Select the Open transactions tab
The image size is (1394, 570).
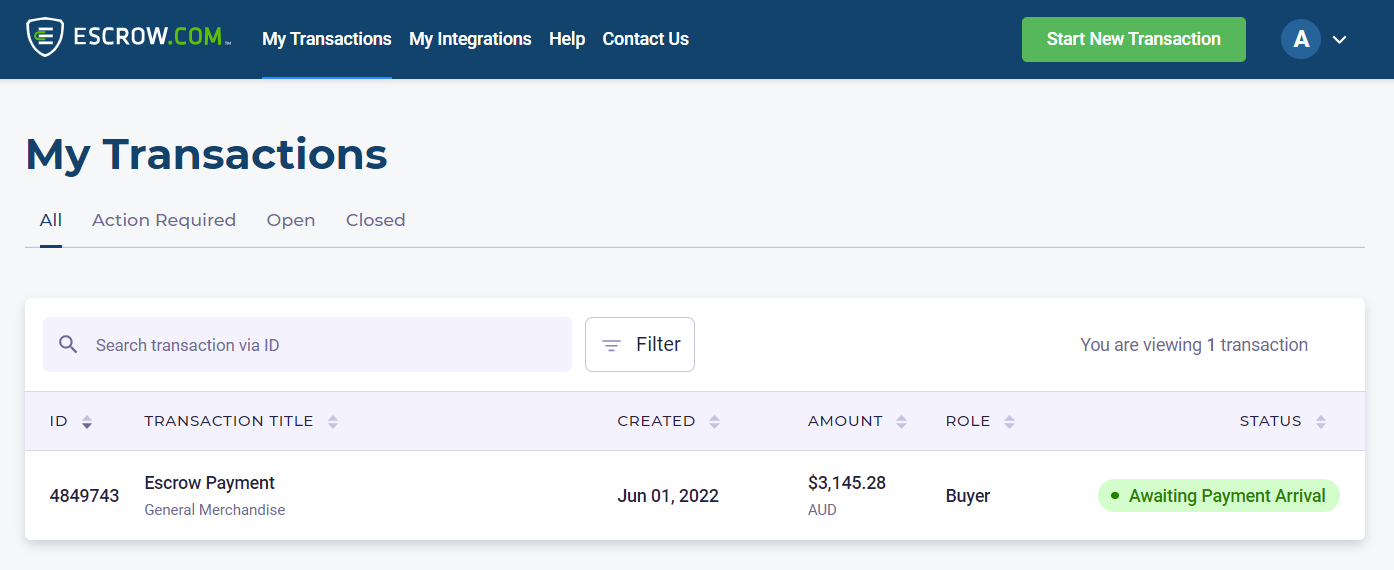(290, 220)
